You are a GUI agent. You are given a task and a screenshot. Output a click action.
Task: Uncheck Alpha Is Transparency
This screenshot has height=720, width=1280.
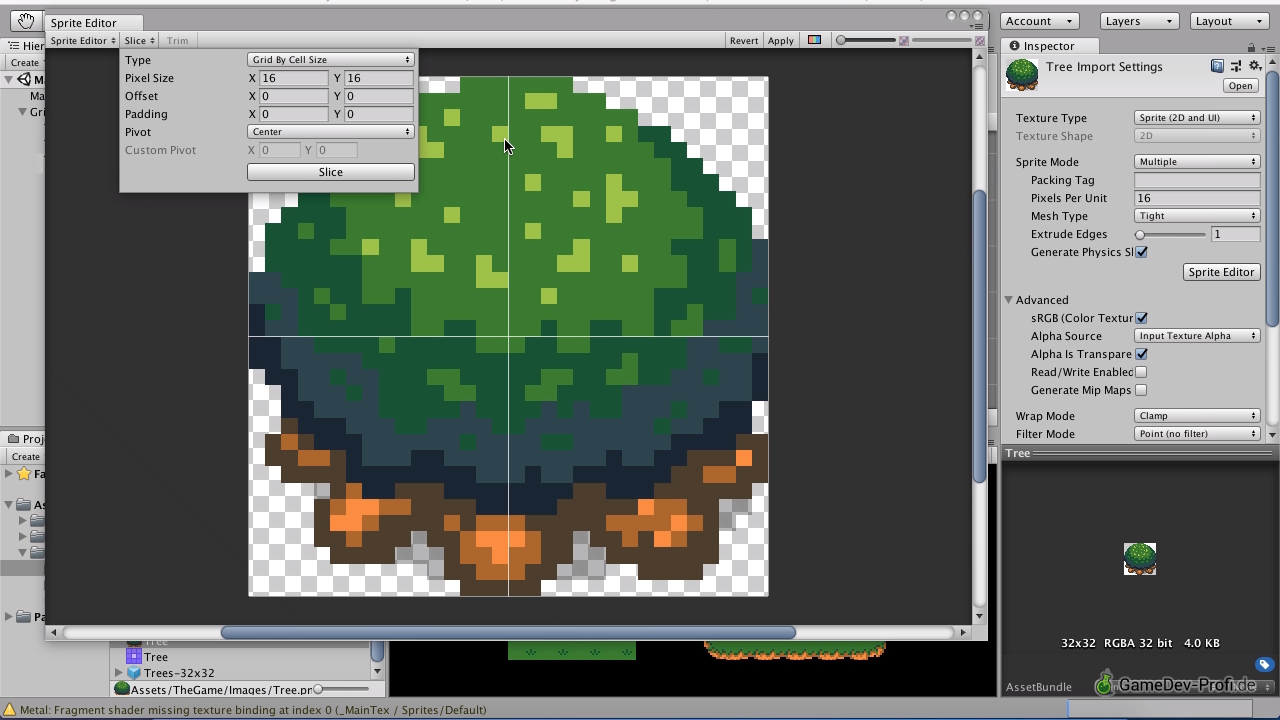[x=1141, y=354]
